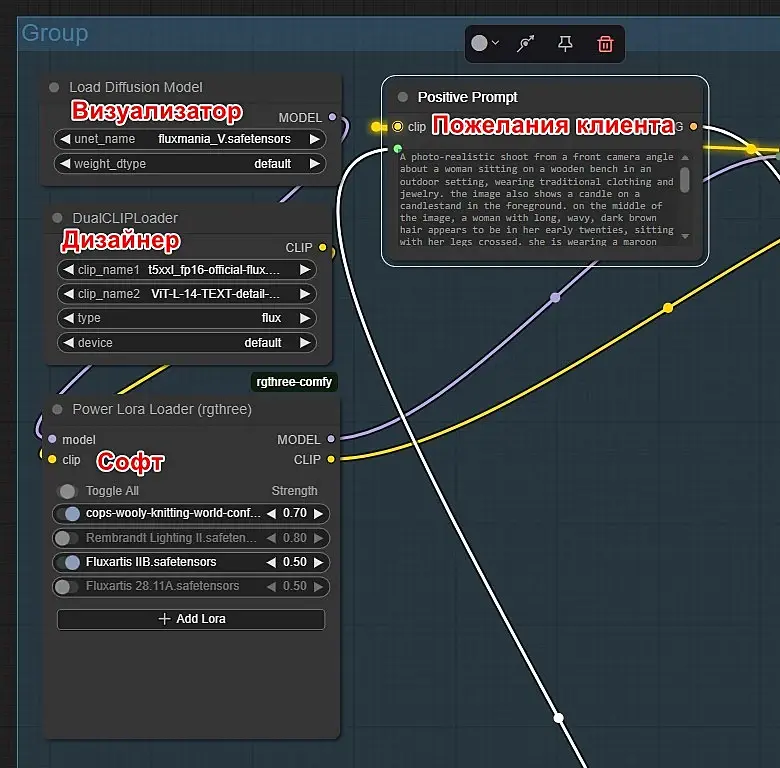Select next weight_dtype with right arrow
Viewport: 780px width, 768px height.
coord(314,164)
